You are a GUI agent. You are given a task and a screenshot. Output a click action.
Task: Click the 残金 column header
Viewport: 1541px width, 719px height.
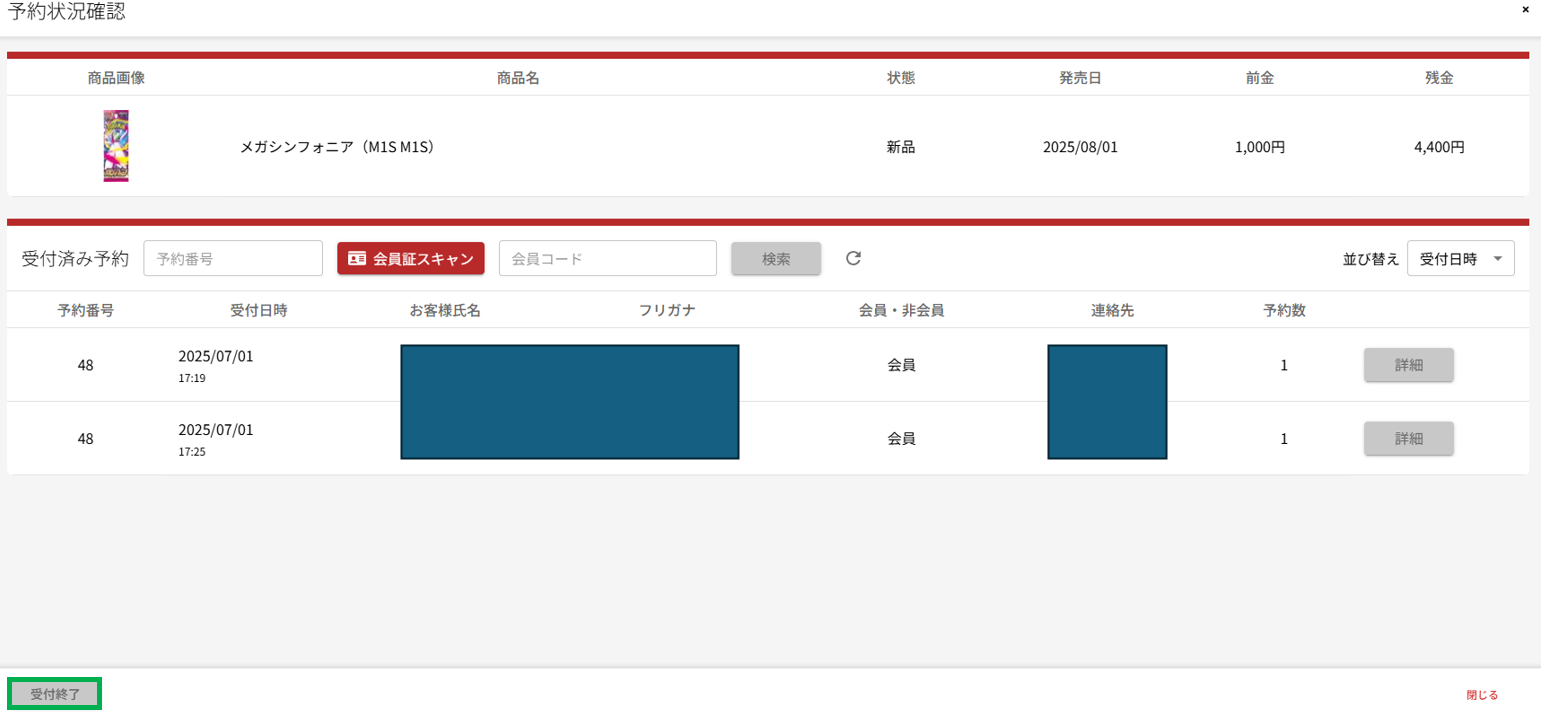click(1439, 78)
